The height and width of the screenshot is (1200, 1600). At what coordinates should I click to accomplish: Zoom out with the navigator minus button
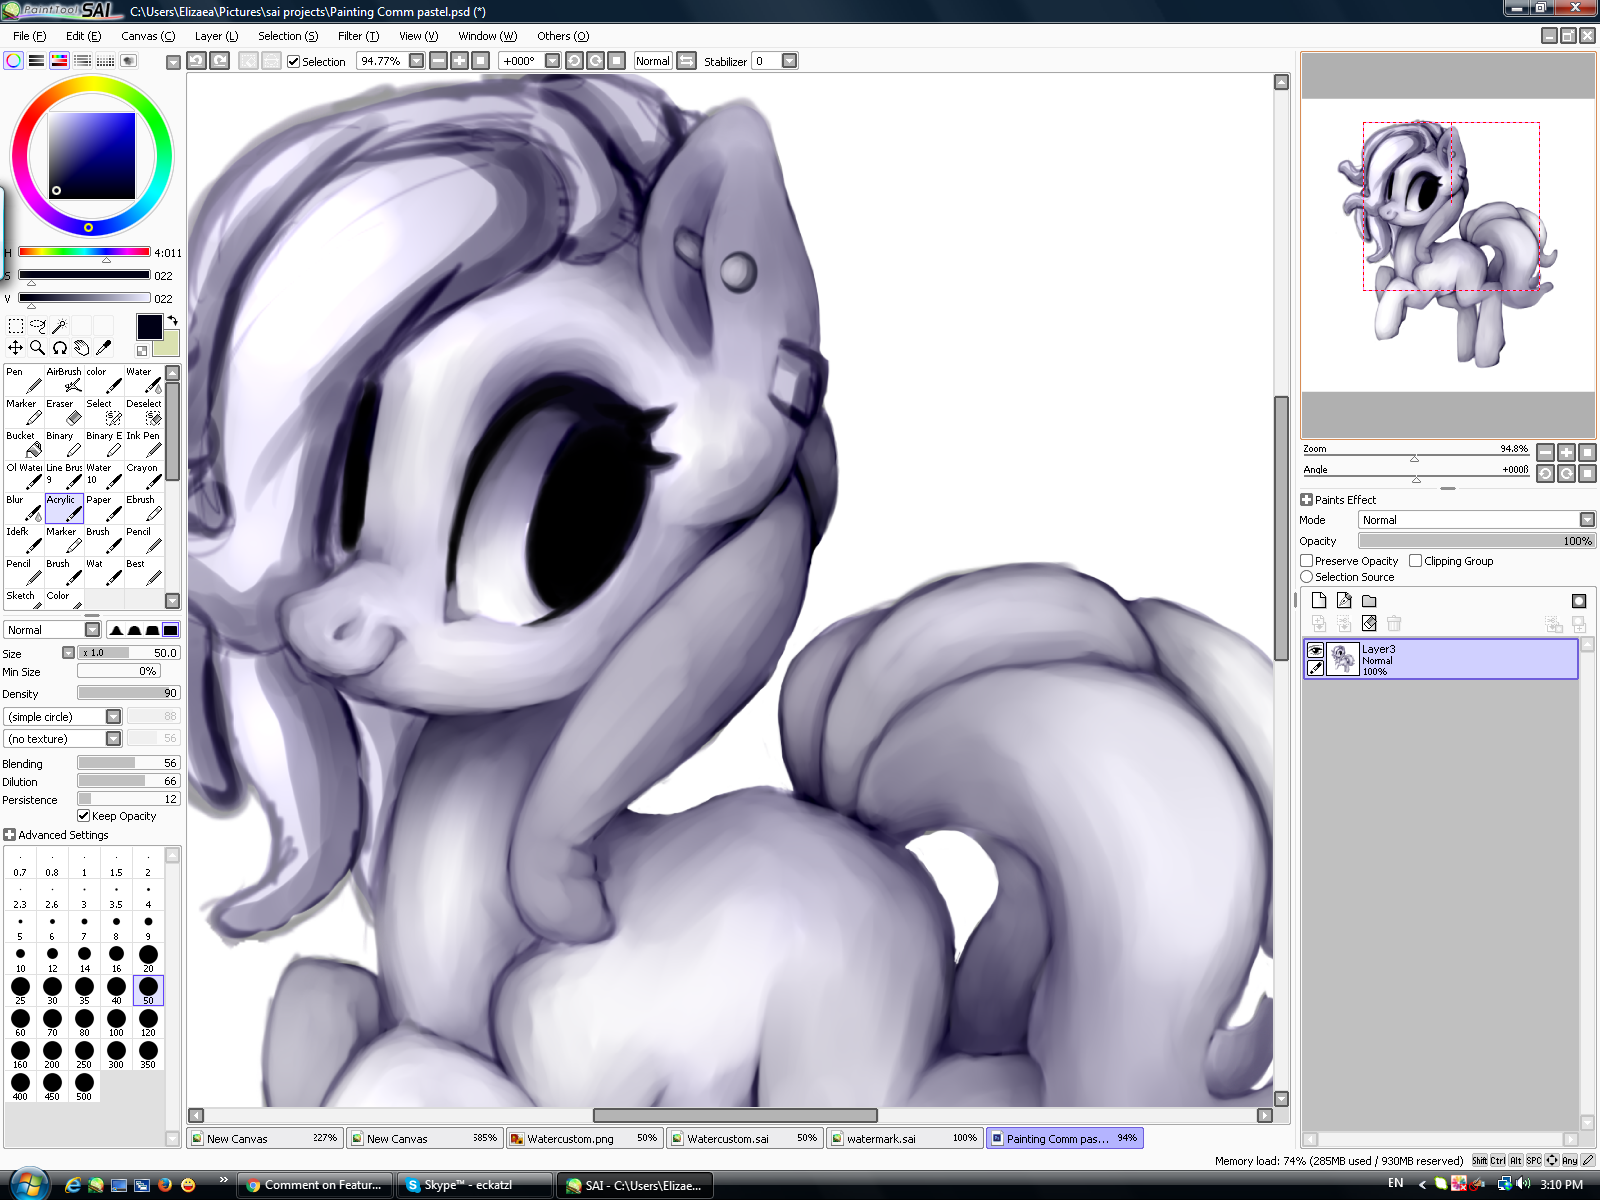[x=1546, y=452]
